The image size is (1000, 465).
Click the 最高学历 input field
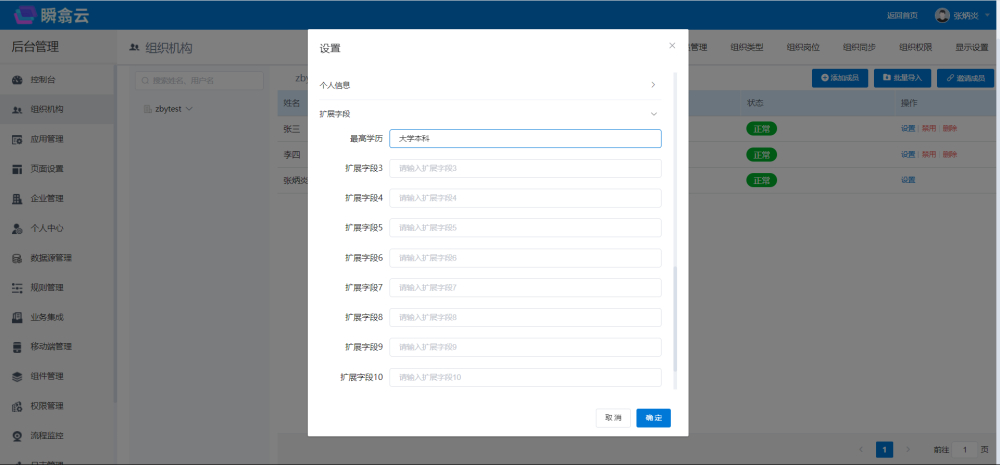click(x=525, y=139)
